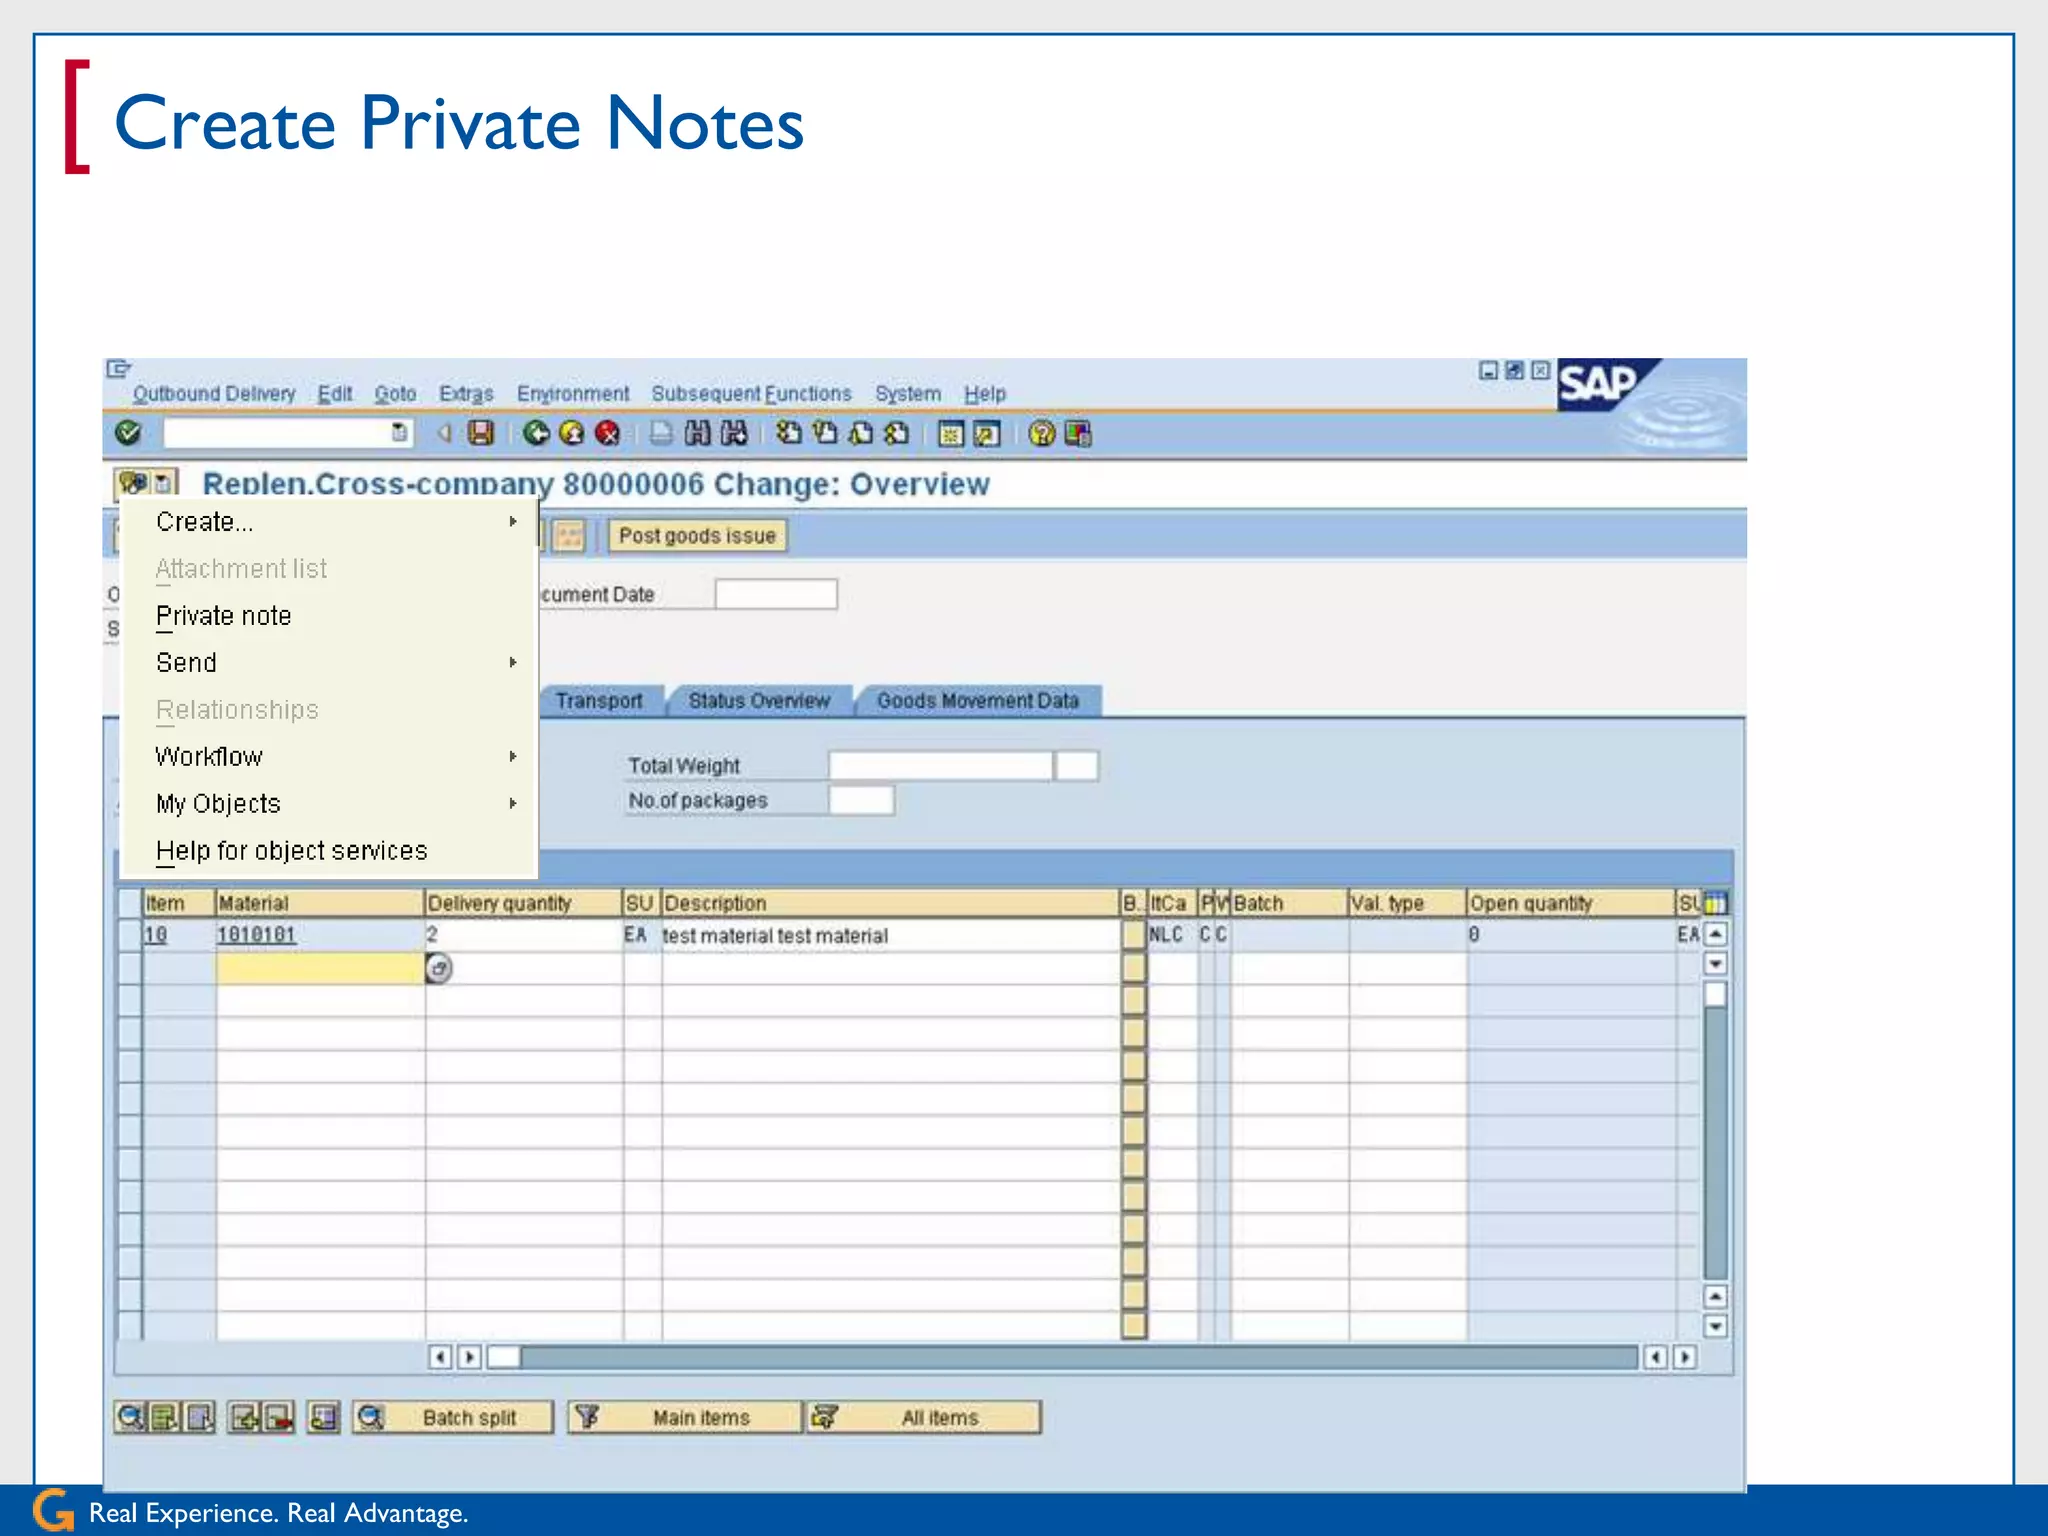Viewport: 2048px width, 1536px height.
Task: Click the Print icon in toolbar
Action: tap(661, 433)
